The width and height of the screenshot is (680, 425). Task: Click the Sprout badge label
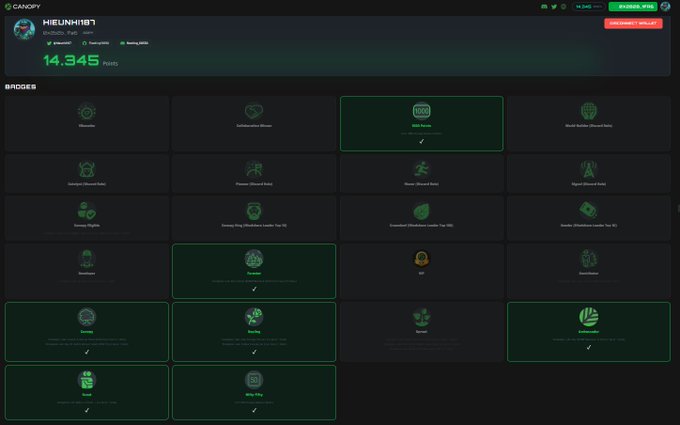click(422, 332)
